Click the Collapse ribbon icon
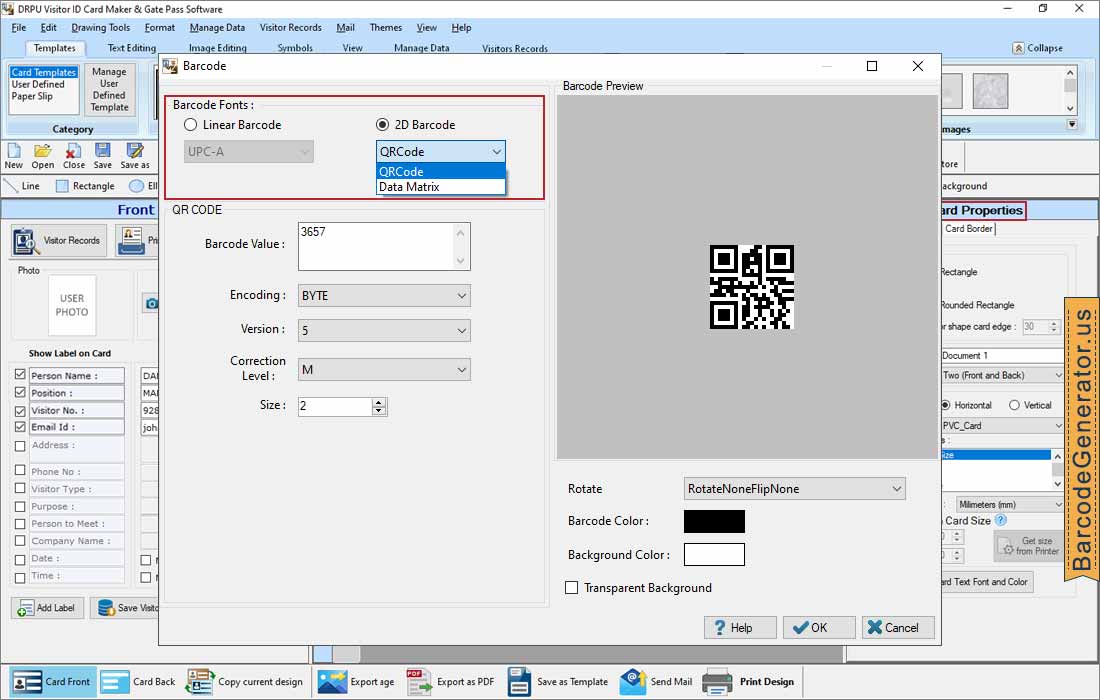The width and height of the screenshot is (1100, 700). pos(1018,48)
